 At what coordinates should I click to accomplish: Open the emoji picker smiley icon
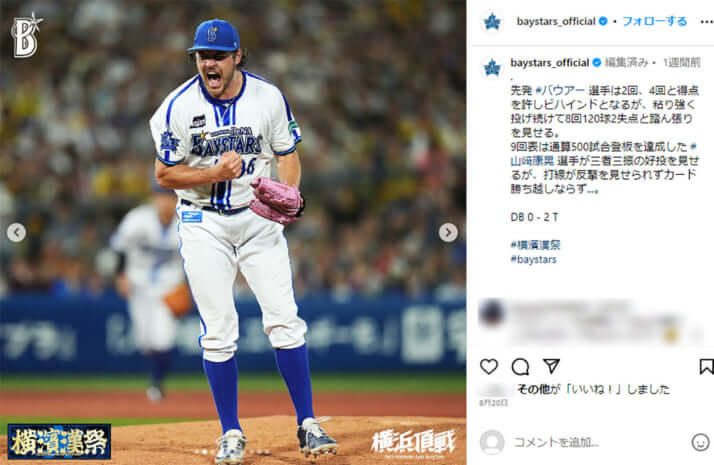700,442
